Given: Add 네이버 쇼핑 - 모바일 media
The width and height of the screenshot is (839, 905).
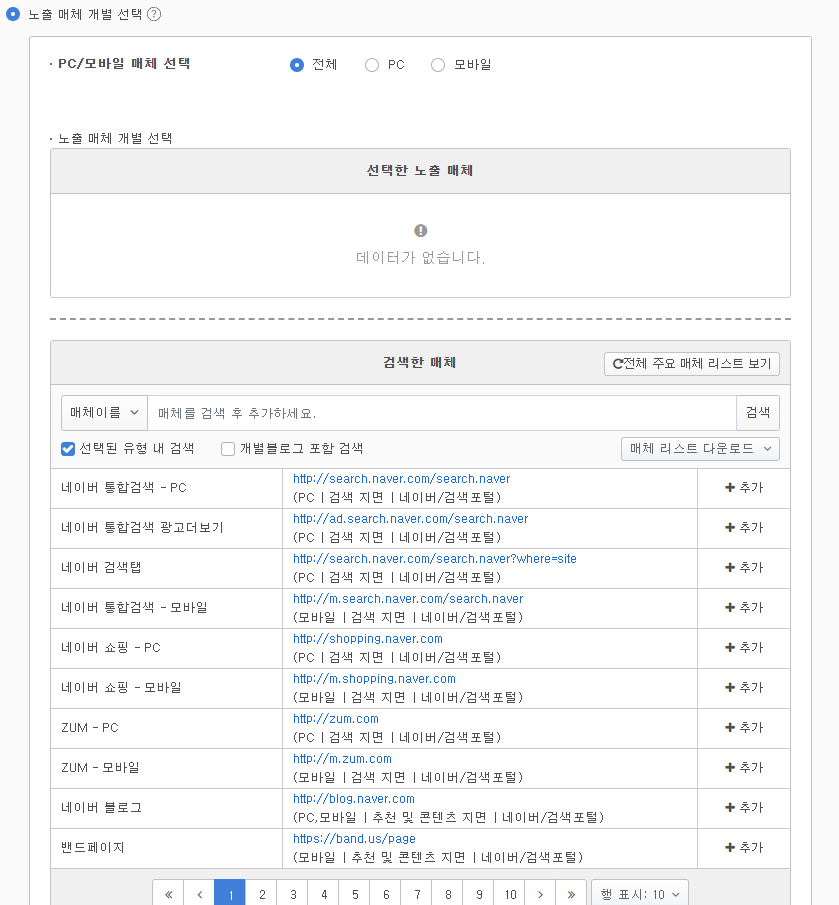Looking at the screenshot, I should click(744, 687).
